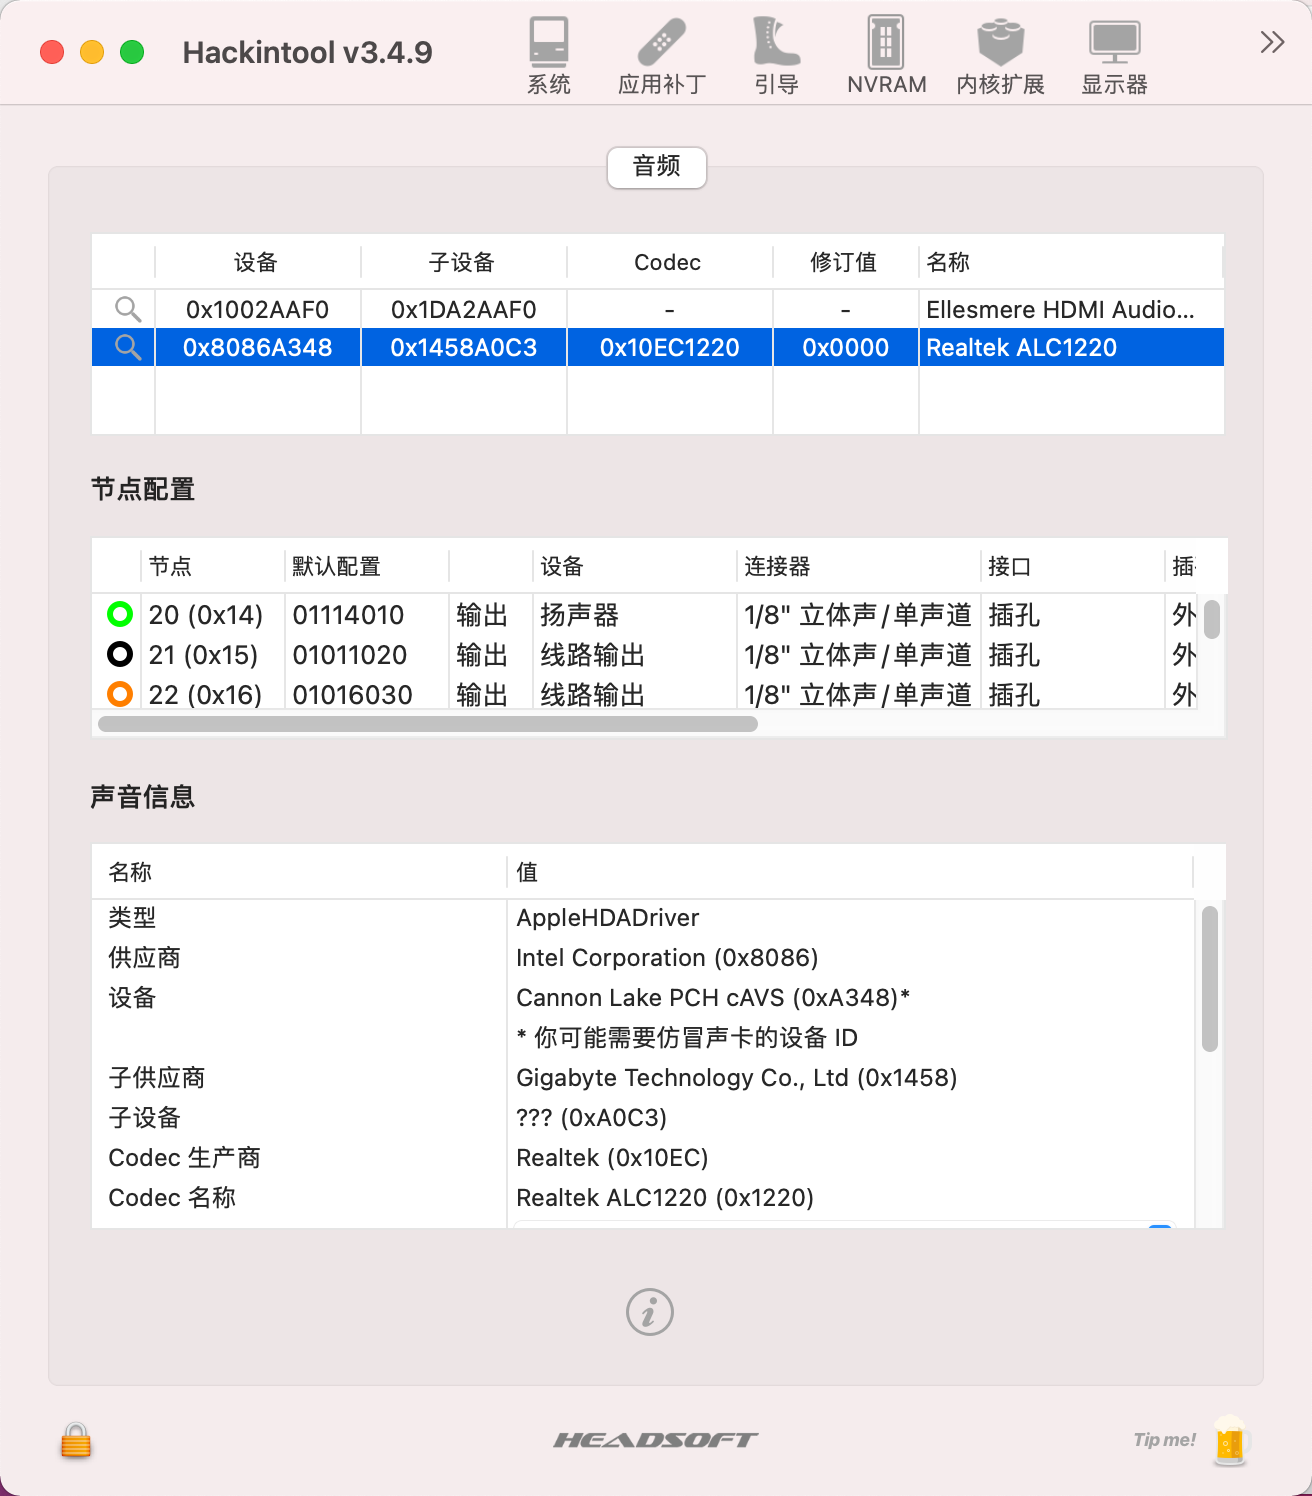The image size is (1312, 1496).
Task: Click the Intel Corporation (0x8086) value
Action: pyautogui.click(x=667, y=958)
